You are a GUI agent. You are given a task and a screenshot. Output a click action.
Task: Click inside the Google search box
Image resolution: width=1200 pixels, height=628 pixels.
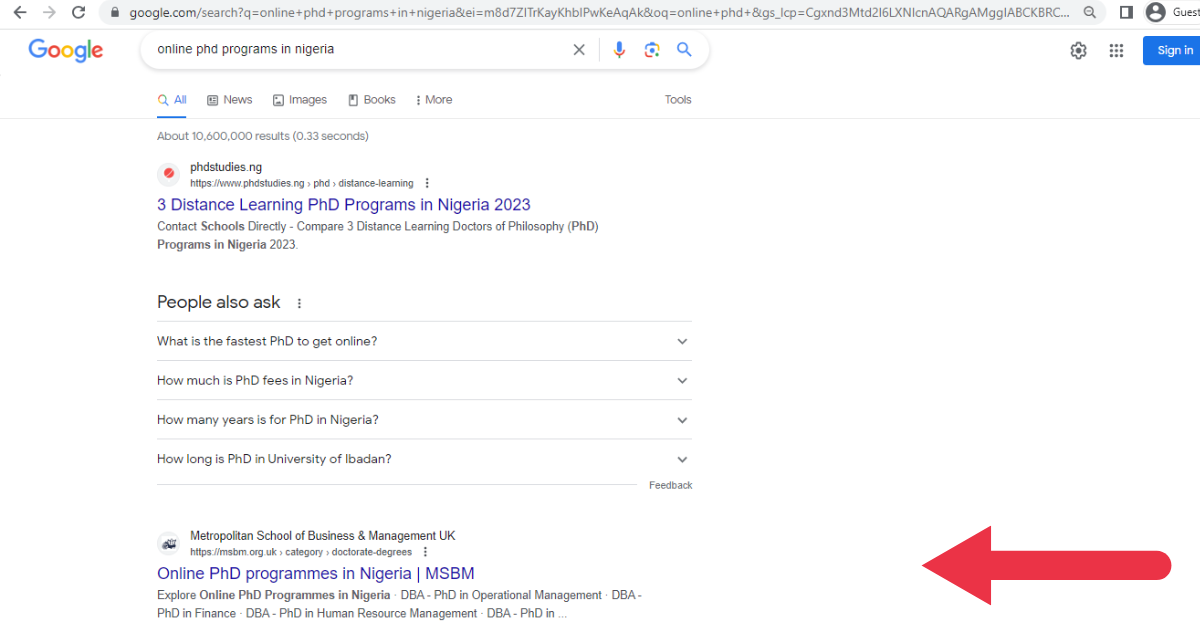(x=360, y=50)
